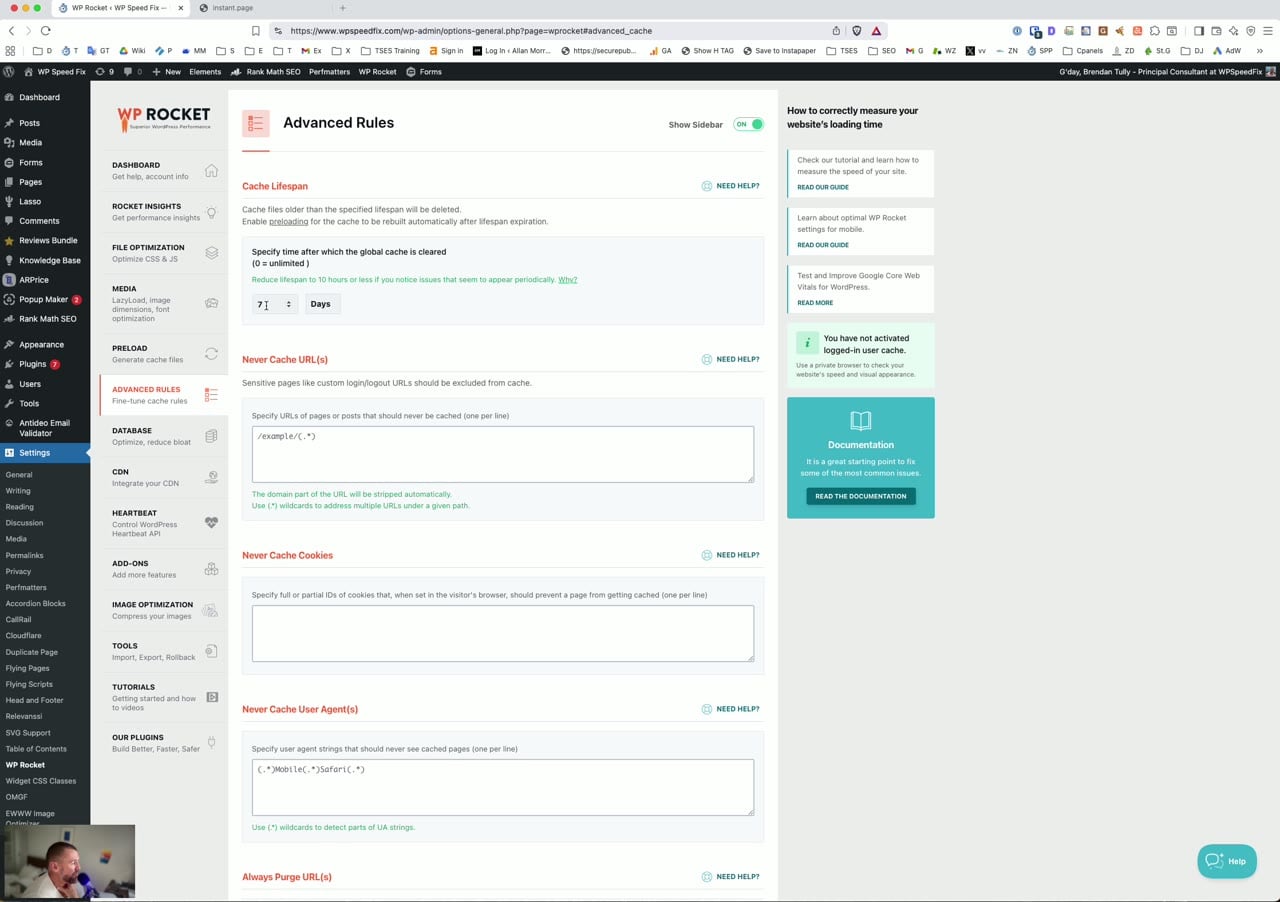
Task: Click inside the Never Cache Cookies text area
Action: click(502, 632)
